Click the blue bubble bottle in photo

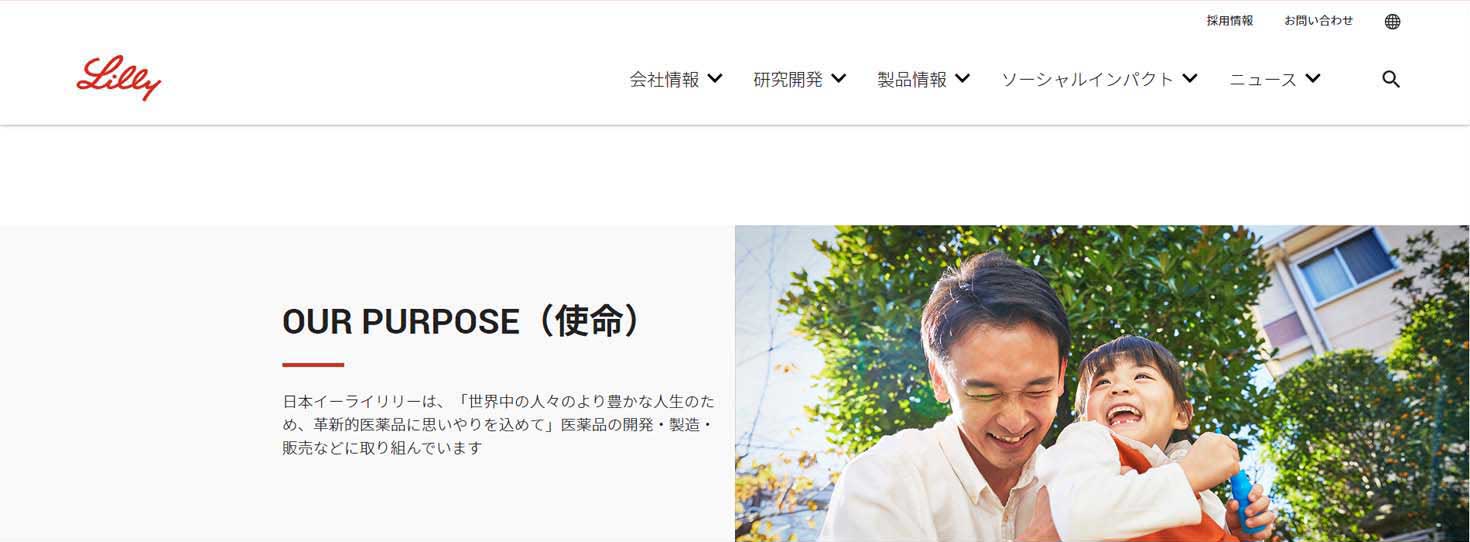(1243, 502)
